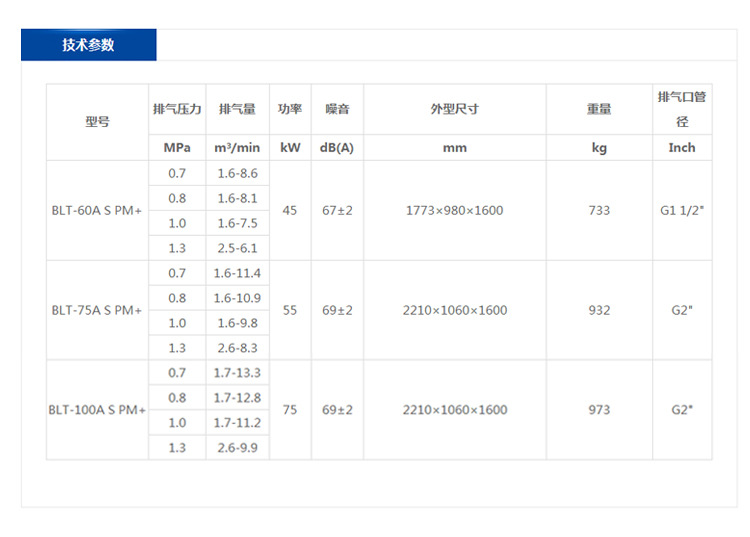Screen dimensions: 750x537
Task: Click the 外型尺寸 column header
Action: tap(454, 109)
